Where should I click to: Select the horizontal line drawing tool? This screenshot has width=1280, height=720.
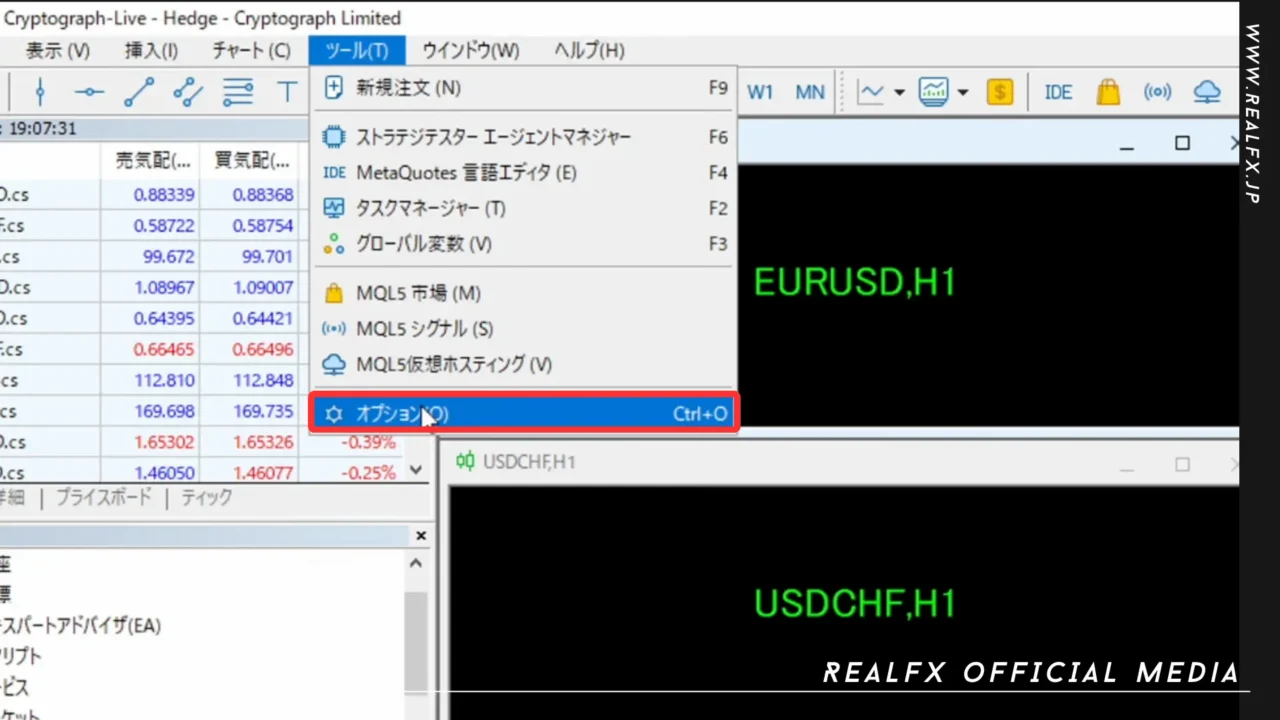point(88,92)
